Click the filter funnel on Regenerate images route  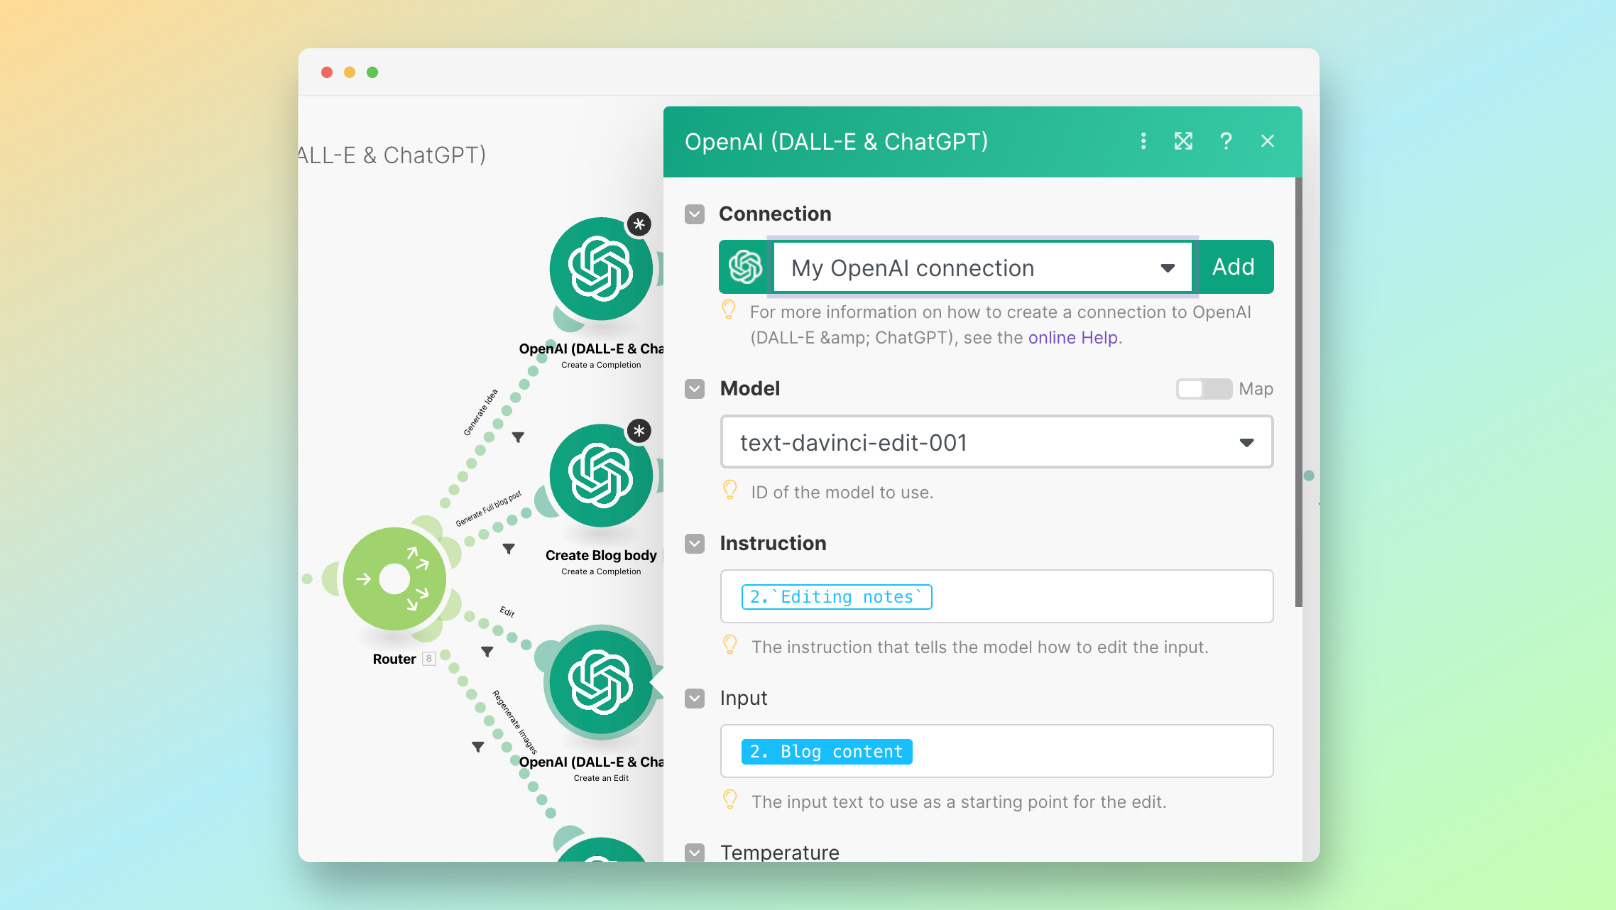[x=478, y=747]
